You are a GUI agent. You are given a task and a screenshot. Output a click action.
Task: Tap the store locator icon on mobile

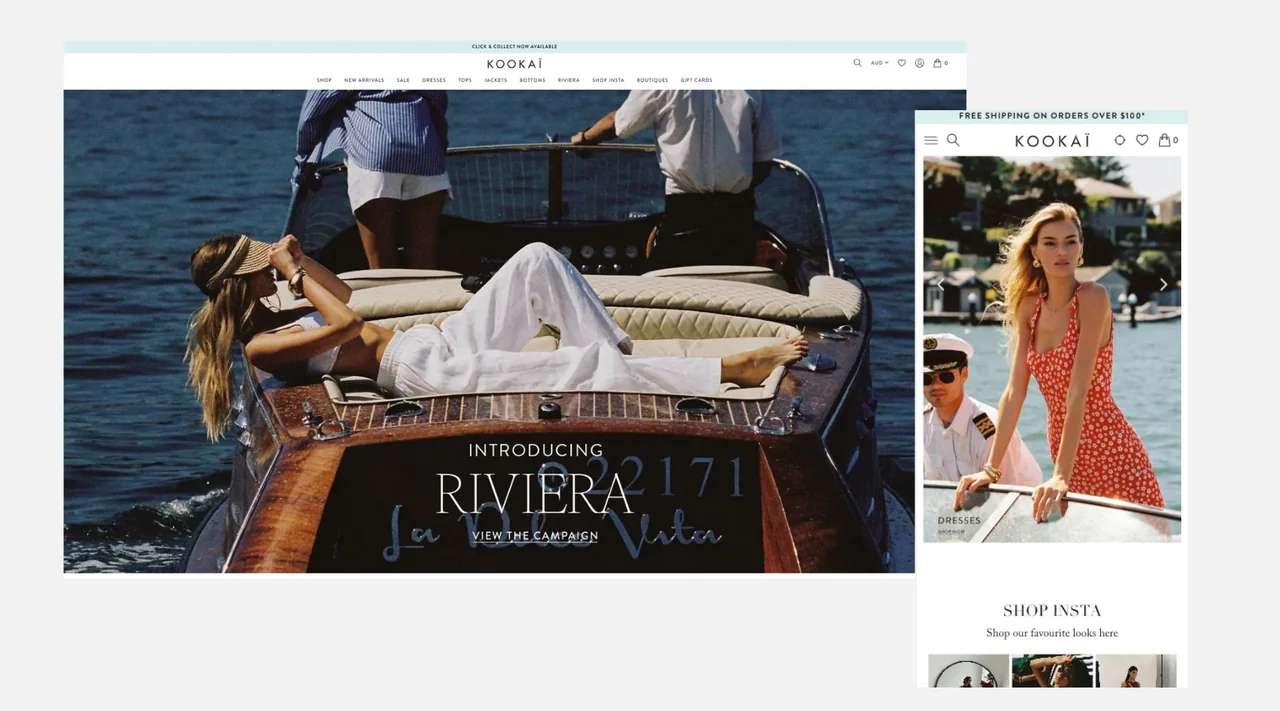tap(1119, 141)
